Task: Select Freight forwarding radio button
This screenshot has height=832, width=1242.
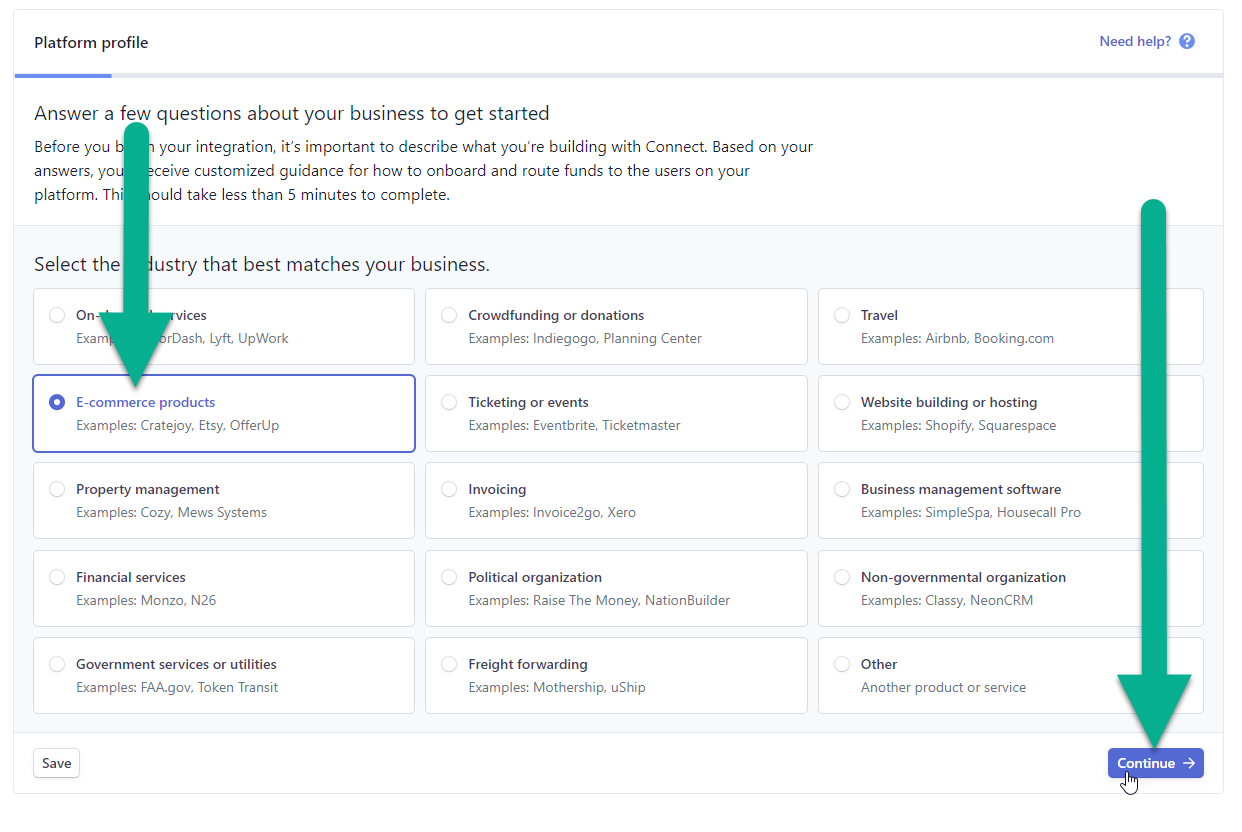Action: point(449,664)
